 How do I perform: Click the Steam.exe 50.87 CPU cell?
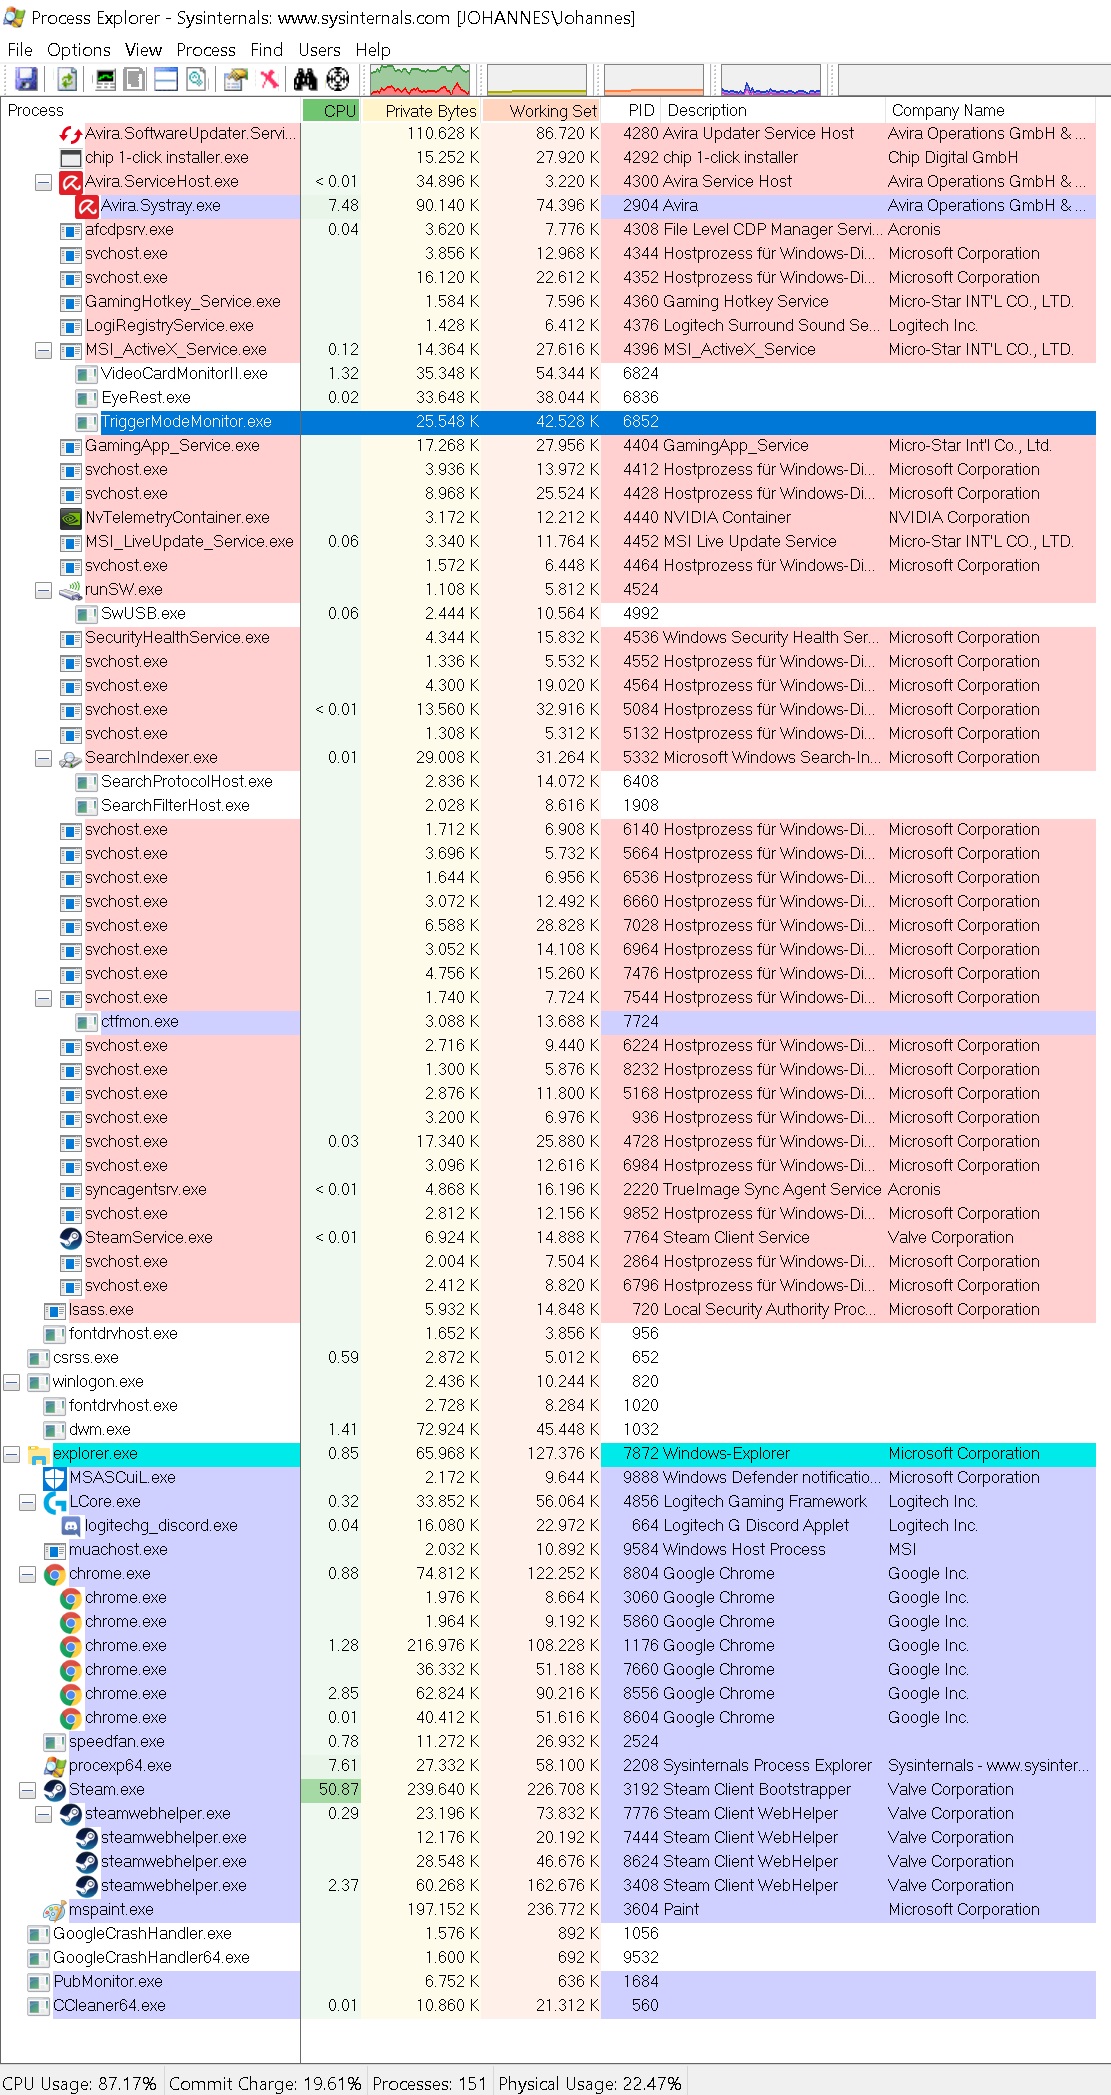coord(331,1790)
